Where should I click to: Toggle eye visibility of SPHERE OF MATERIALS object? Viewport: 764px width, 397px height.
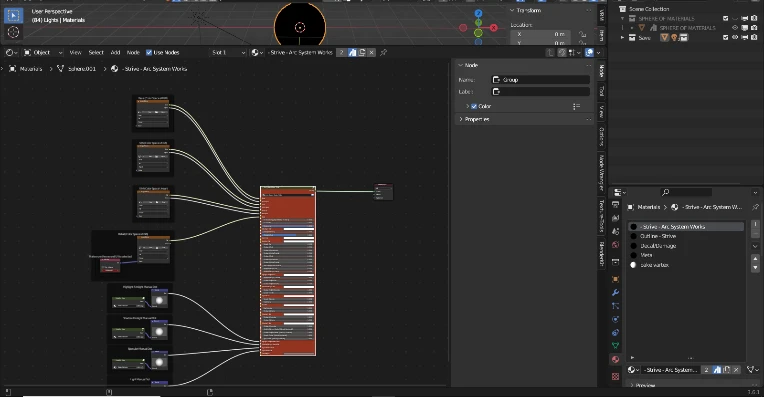pos(735,28)
